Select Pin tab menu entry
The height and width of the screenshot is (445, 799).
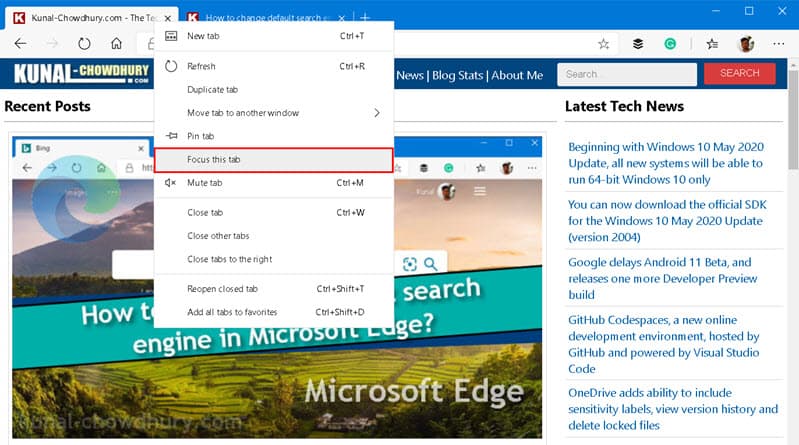point(274,136)
